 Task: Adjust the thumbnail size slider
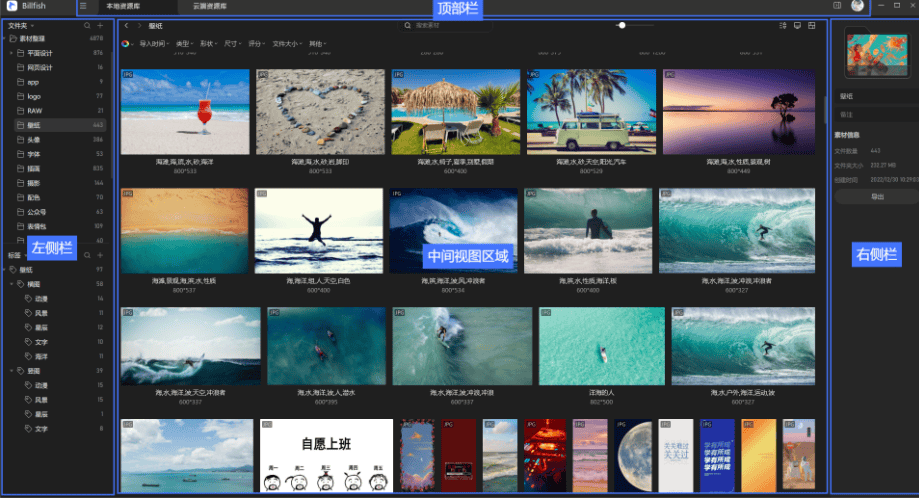[x=621, y=25]
